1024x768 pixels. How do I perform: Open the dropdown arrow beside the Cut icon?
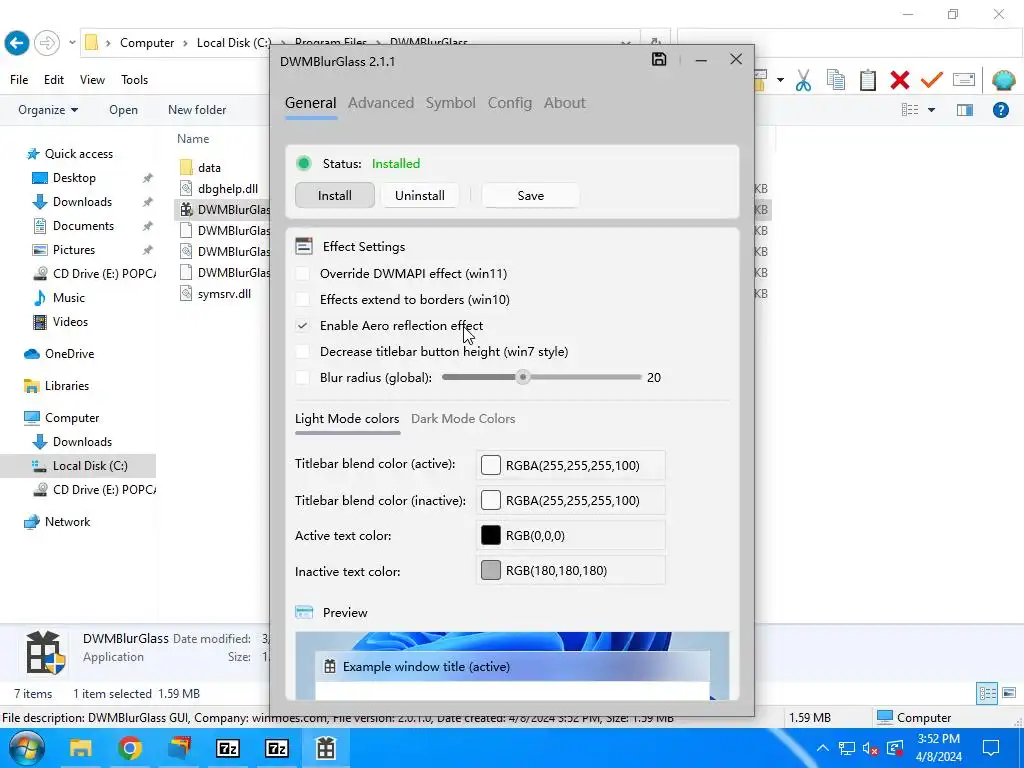[x=780, y=80]
